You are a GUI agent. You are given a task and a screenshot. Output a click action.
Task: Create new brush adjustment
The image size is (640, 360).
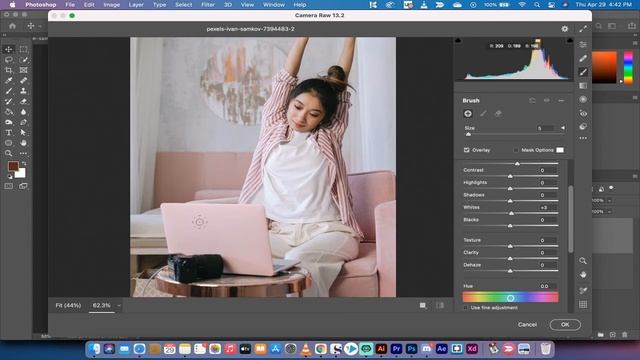click(x=468, y=114)
